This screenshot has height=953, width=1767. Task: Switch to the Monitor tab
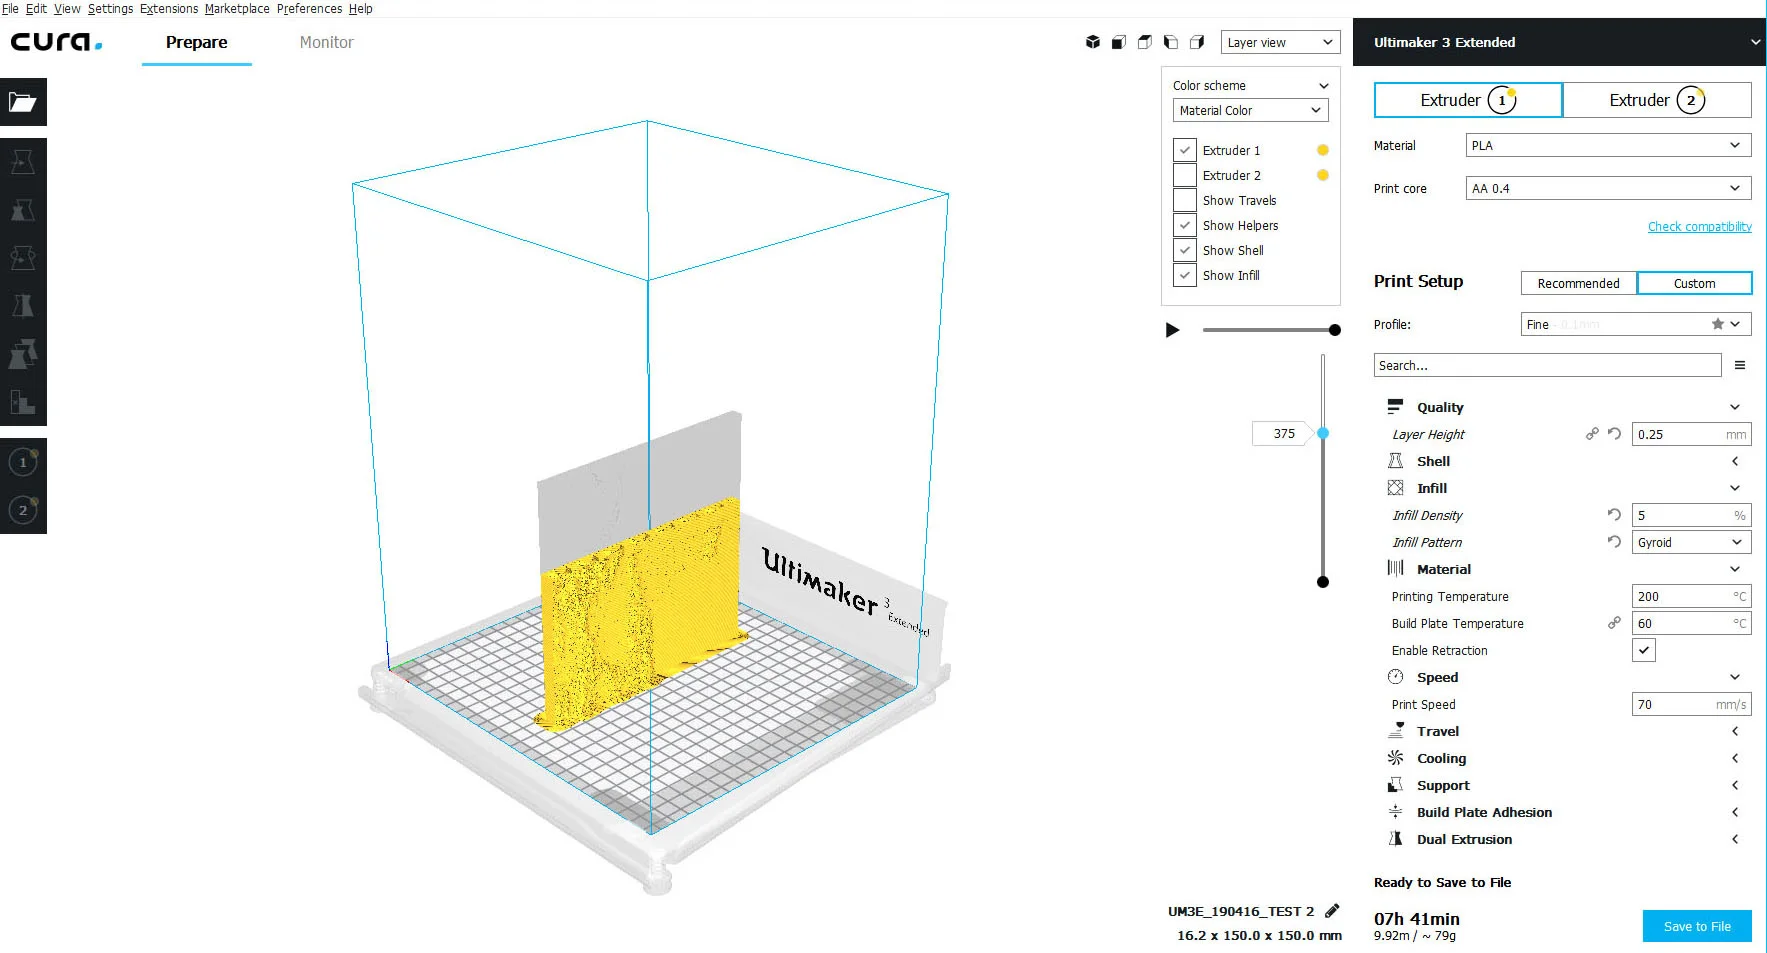[x=326, y=42]
